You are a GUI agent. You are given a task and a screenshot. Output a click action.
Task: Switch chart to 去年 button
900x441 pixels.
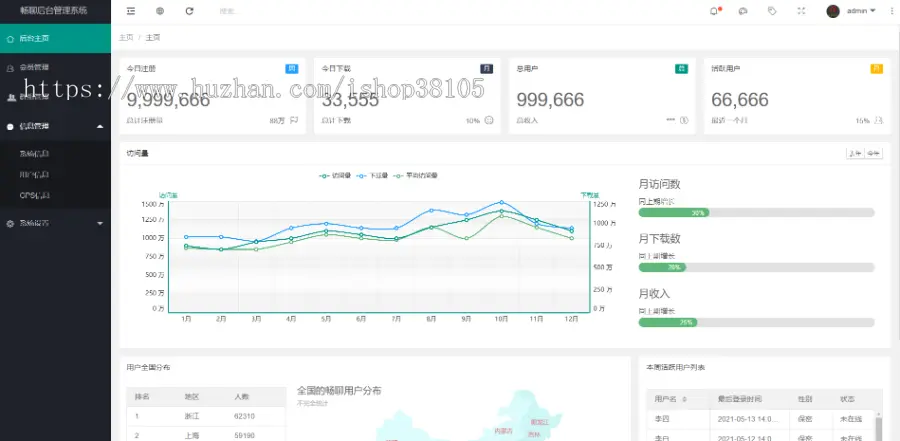pos(855,153)
